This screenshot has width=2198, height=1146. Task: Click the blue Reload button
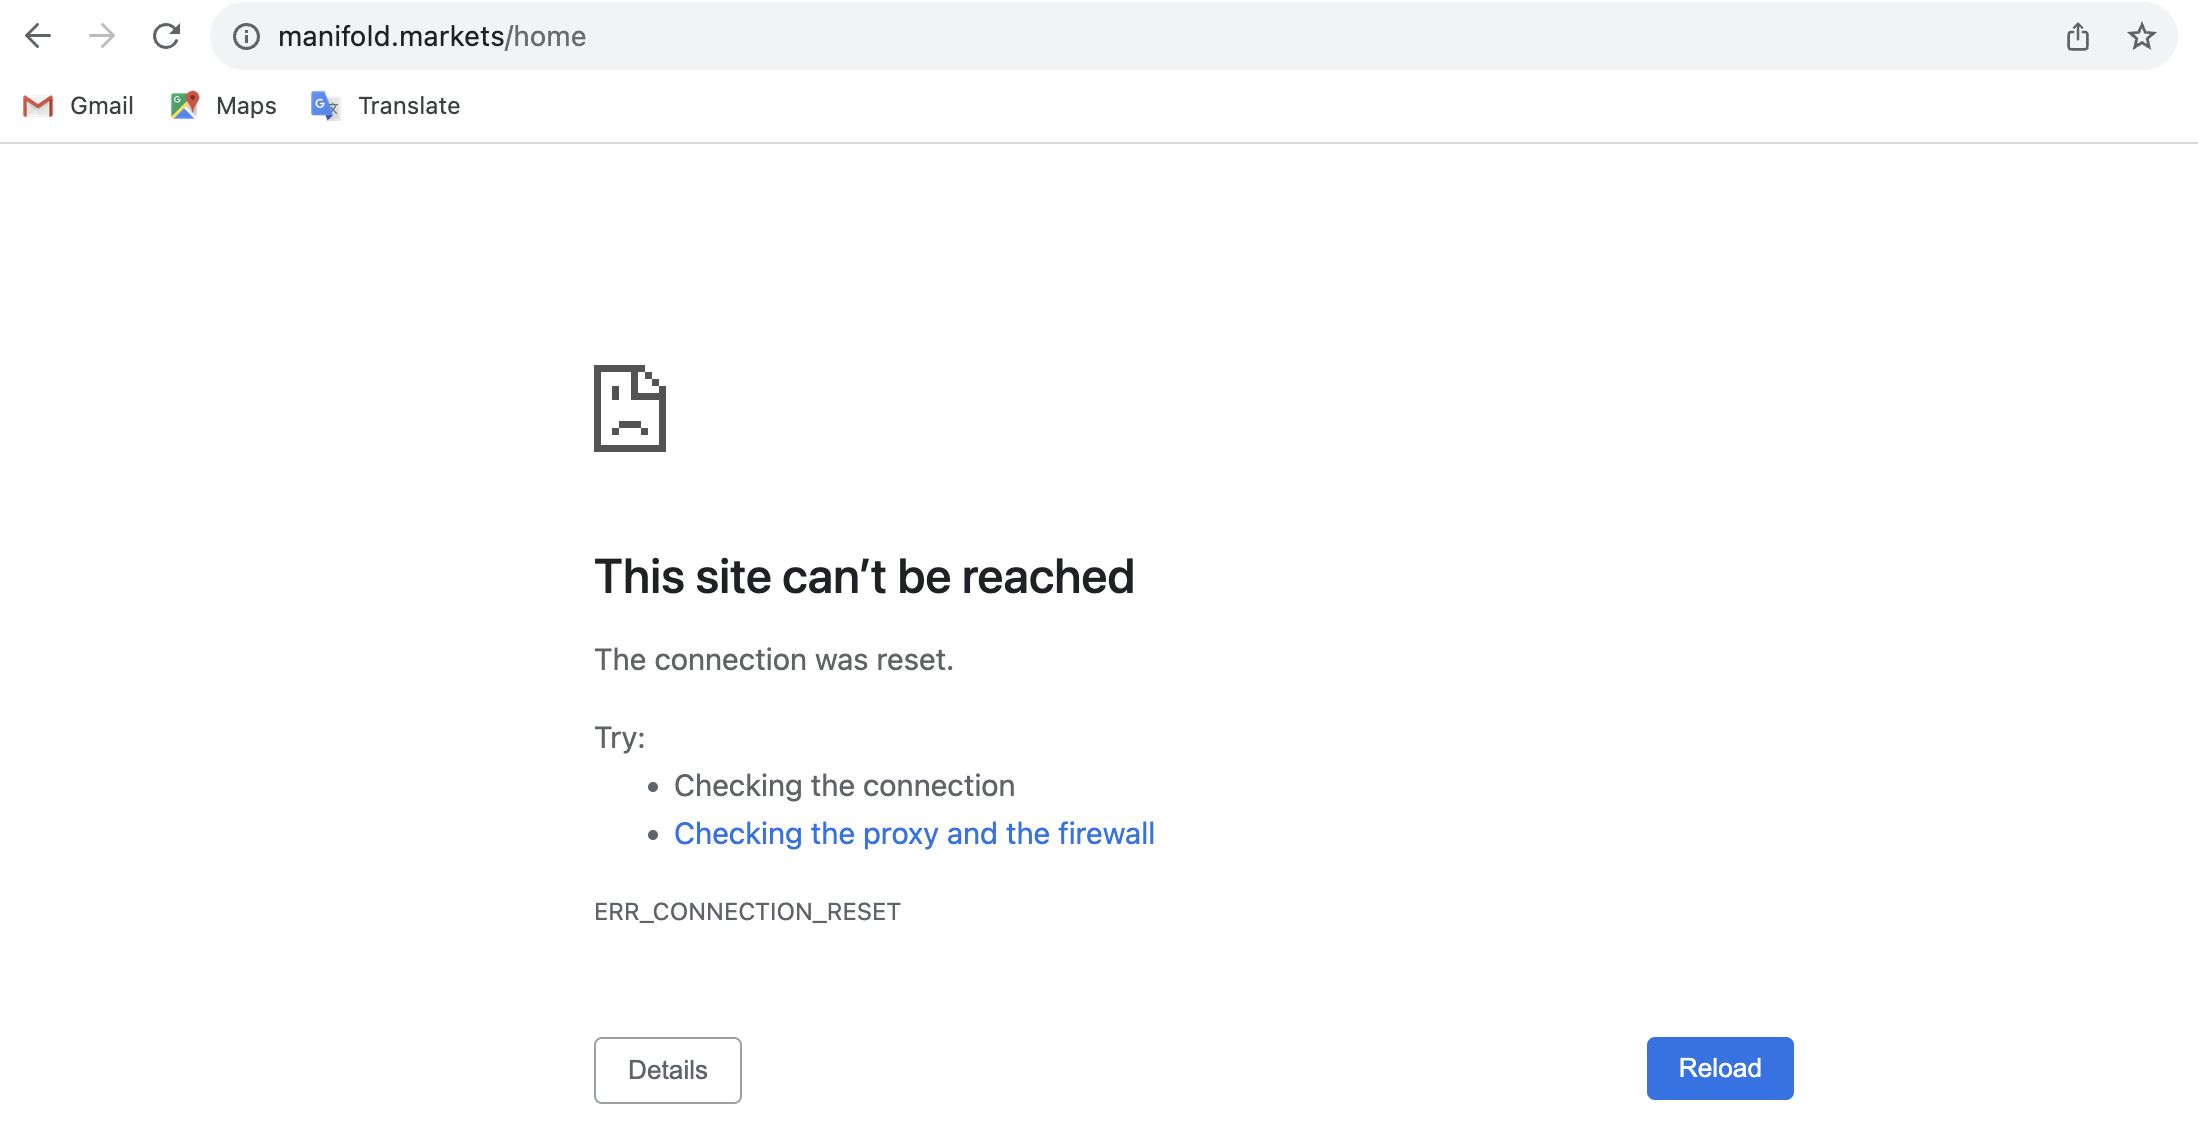[1720, 1068]
